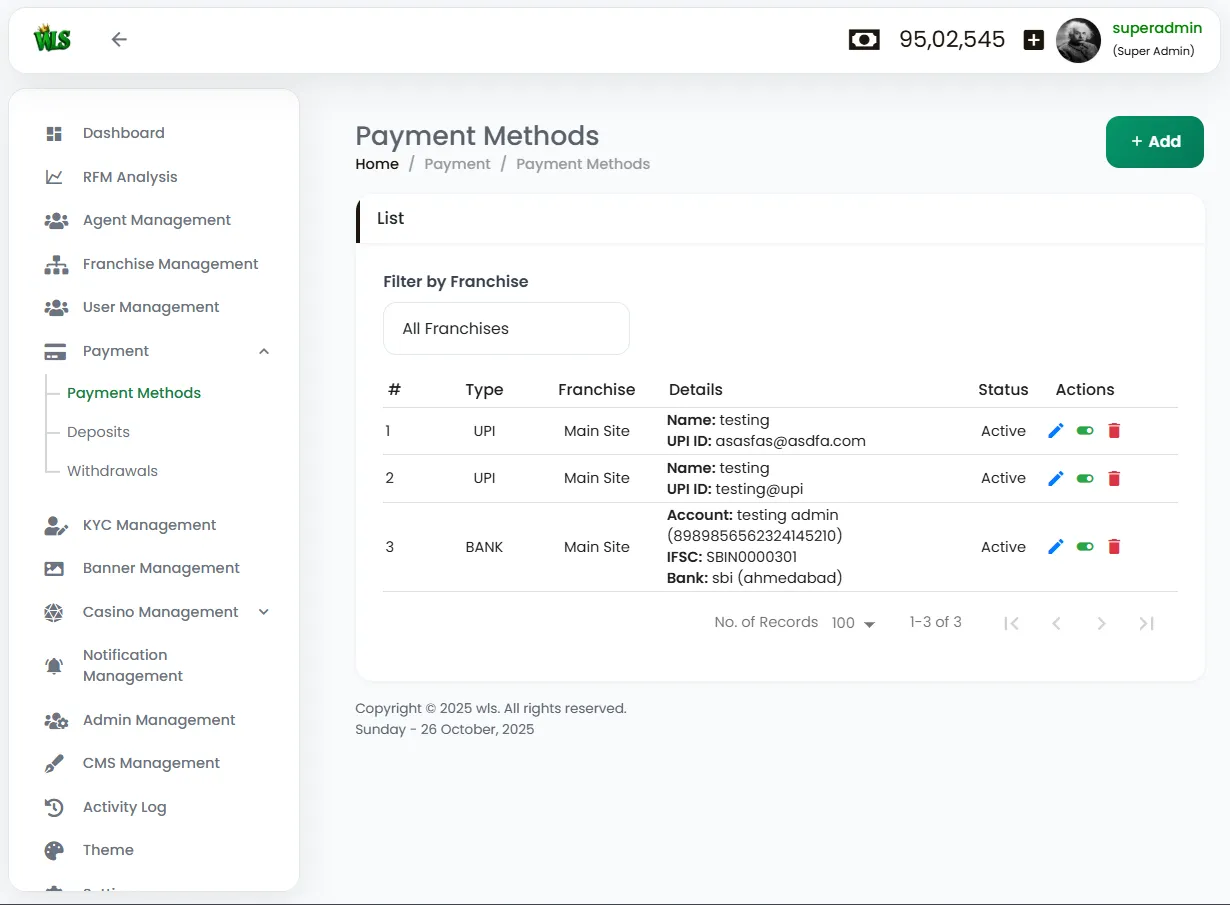Click the edit pencil for the BANK row

(1055, 547)
